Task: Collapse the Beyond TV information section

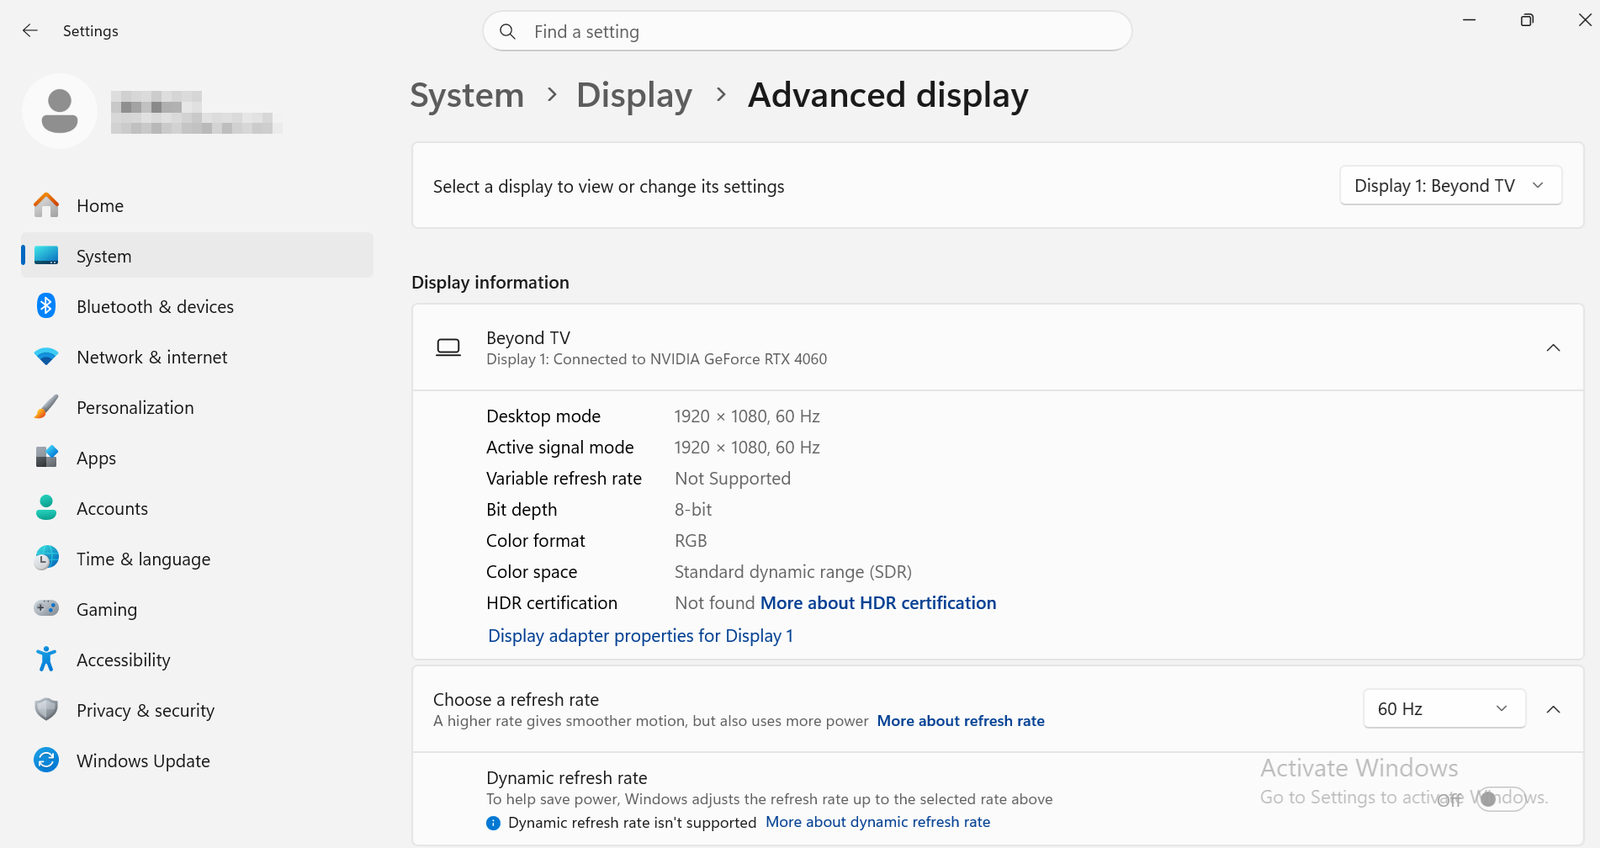Action: [x=1553, y=348]
